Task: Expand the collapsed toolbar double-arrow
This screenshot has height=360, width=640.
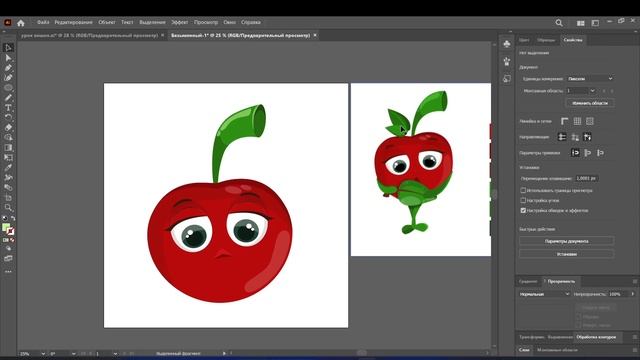Action: (x=4, y=31)
